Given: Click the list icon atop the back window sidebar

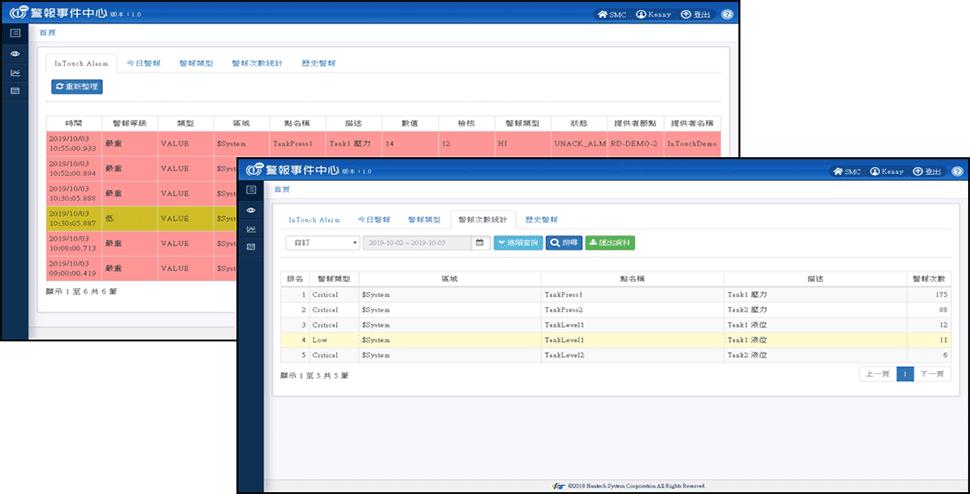Looking at the screenshot, I should pyautogui.click(x=15, y=33).
